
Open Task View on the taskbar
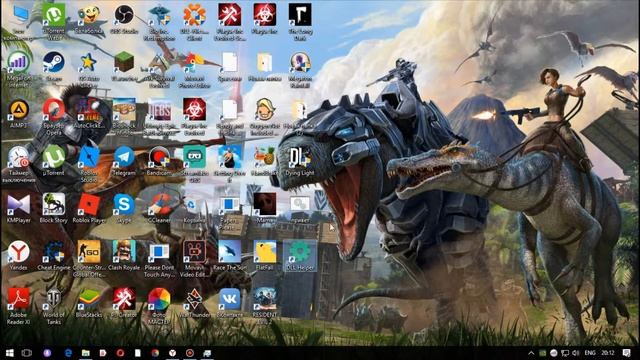click(27, 353)
